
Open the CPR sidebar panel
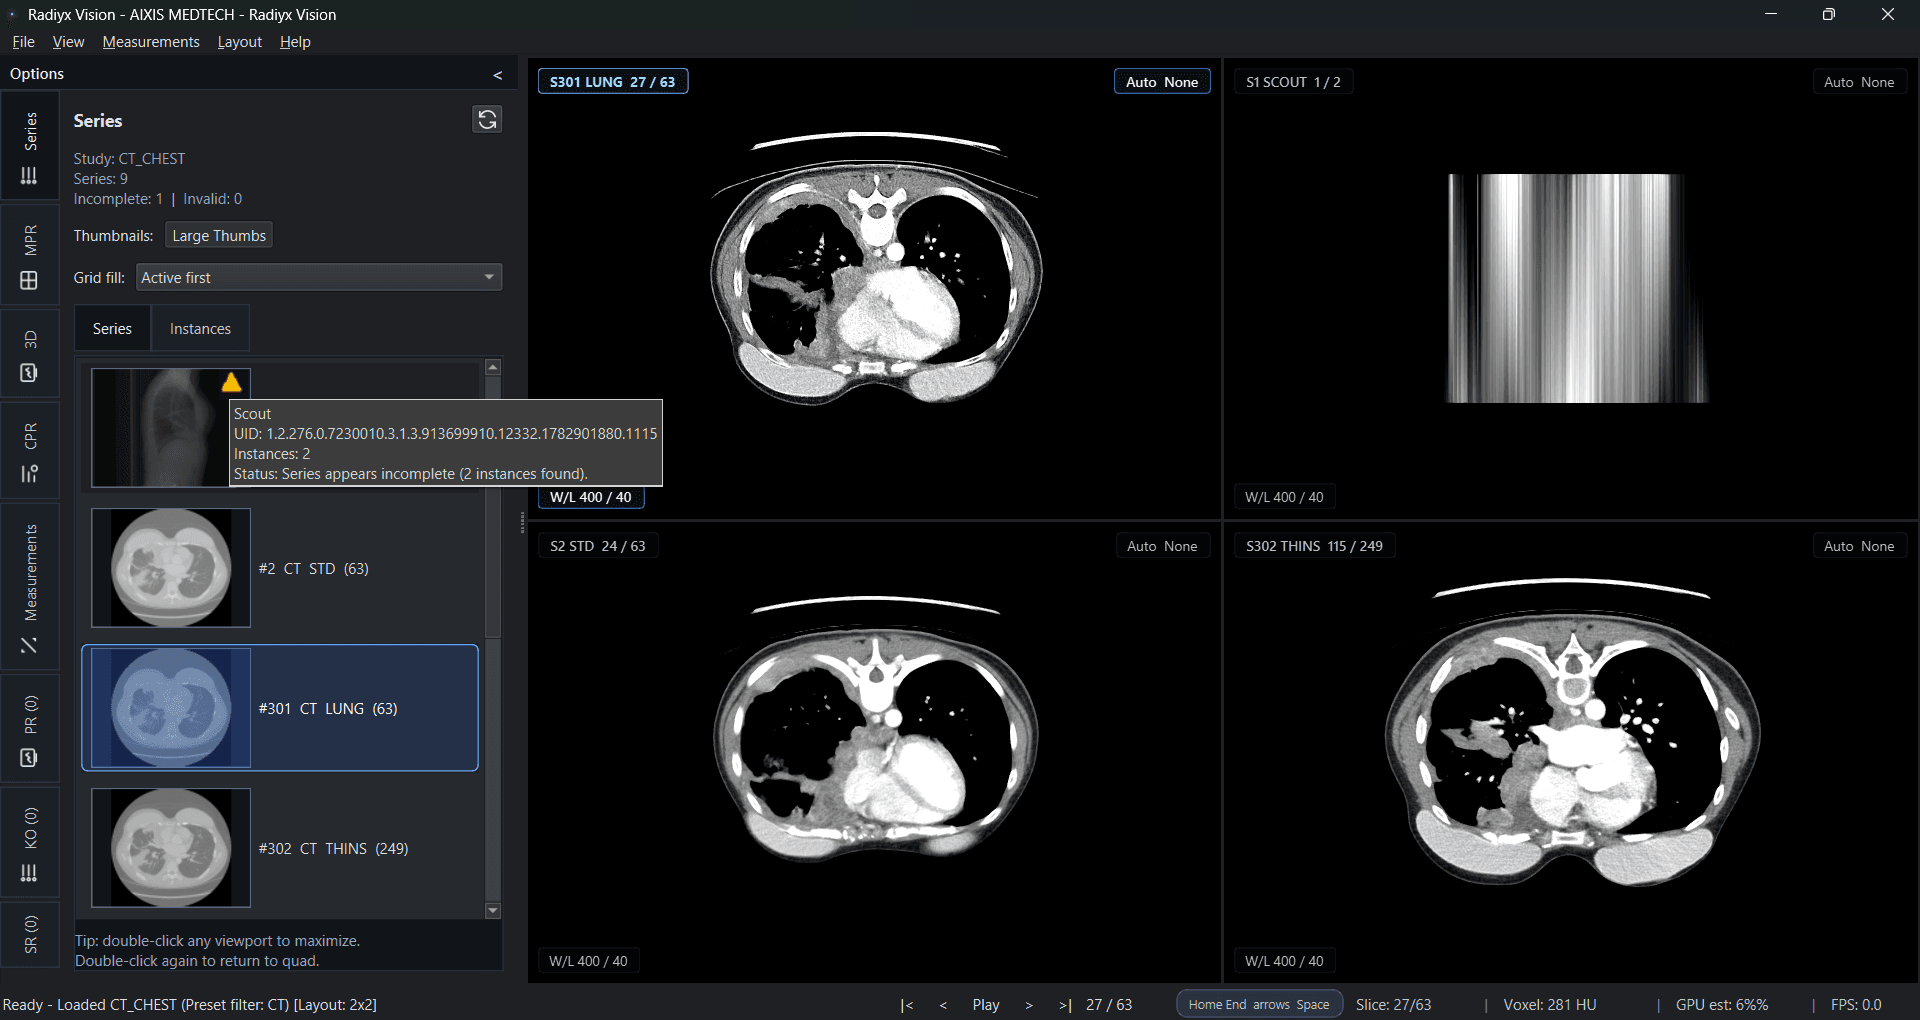30,451
